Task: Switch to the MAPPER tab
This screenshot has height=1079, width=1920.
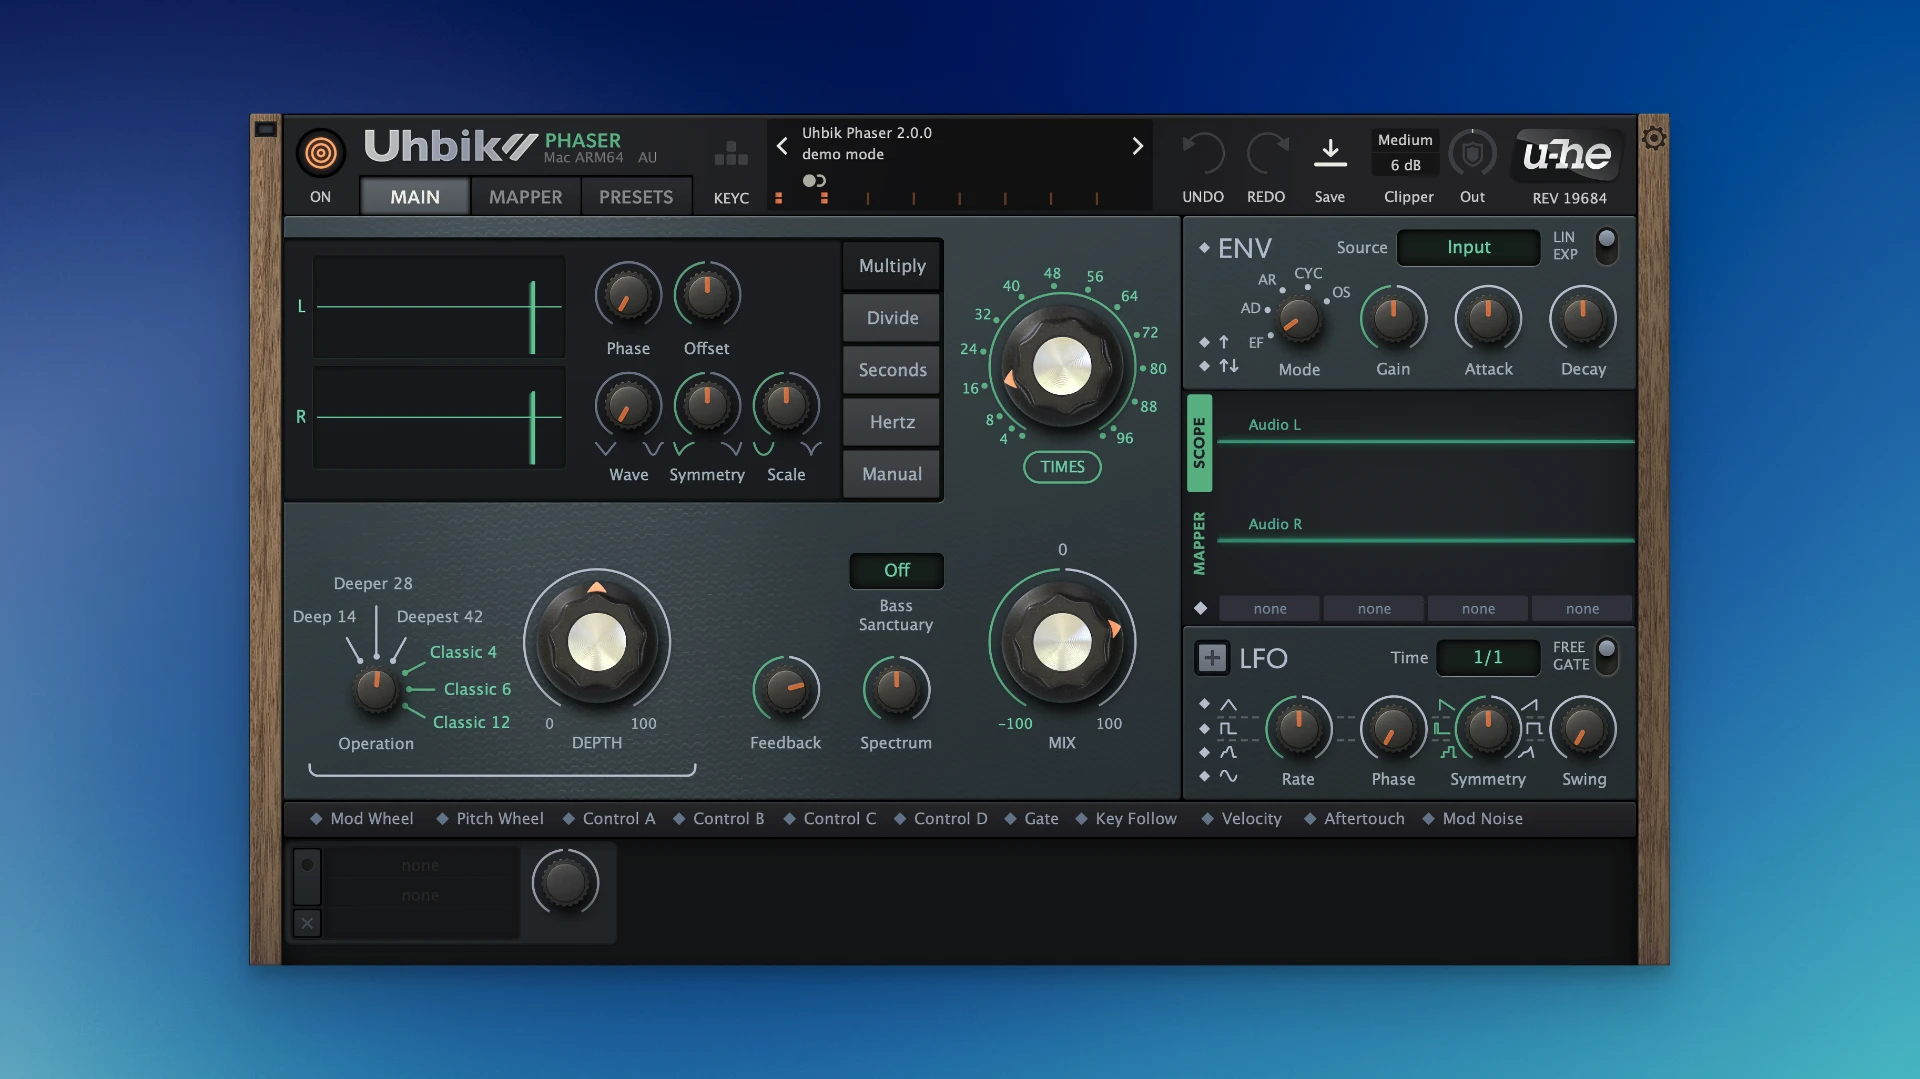Action: (x=525, y=196)
